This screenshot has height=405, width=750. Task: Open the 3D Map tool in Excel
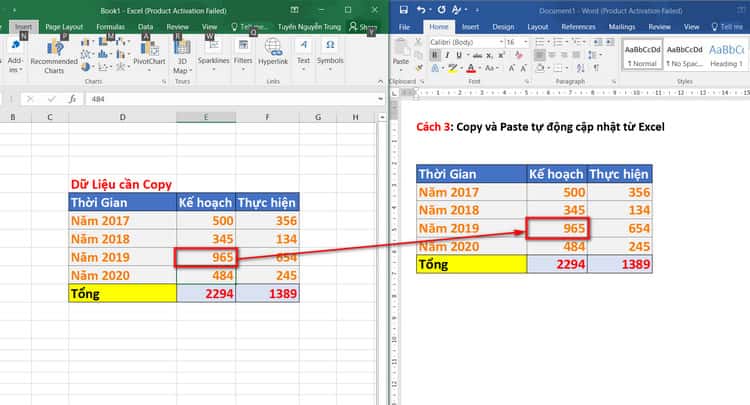[x=182, y=56]
